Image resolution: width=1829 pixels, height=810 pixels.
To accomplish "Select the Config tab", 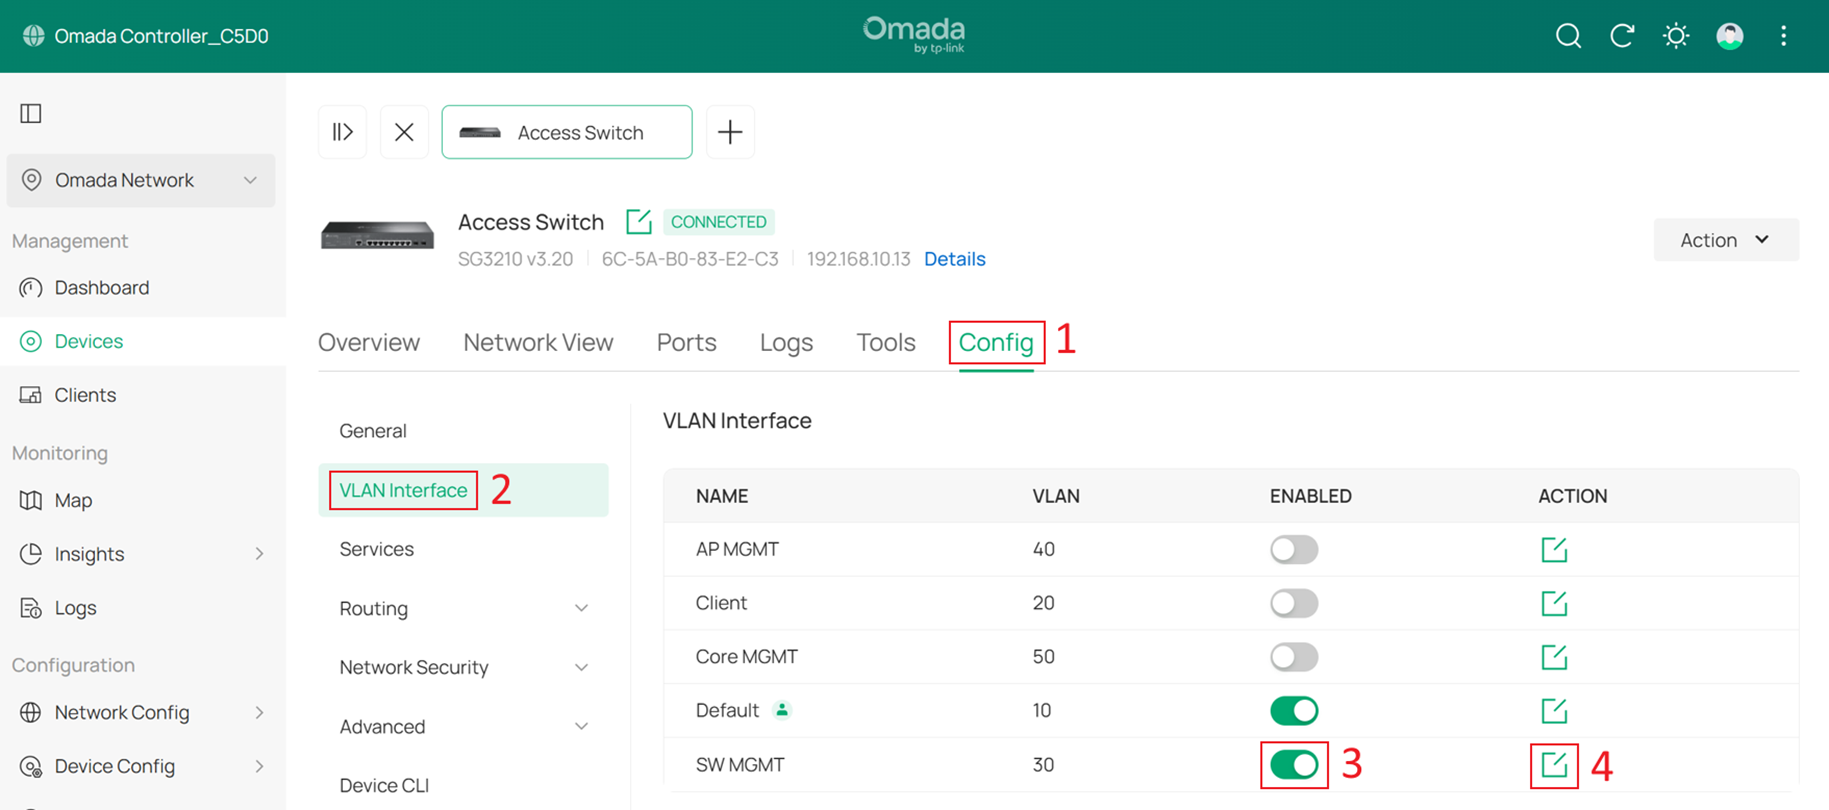I will point(996,342).
